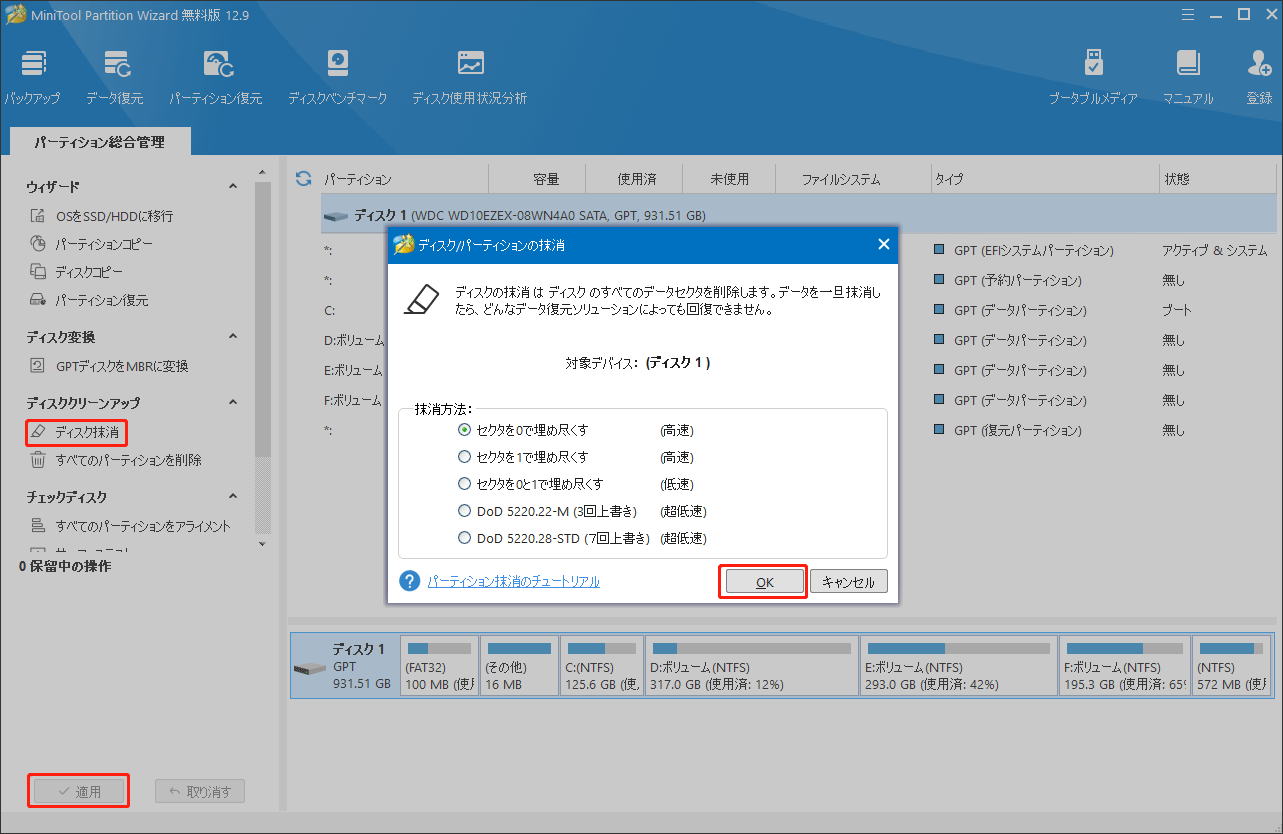The image size is (1283, 834).
Task: Collapse the チェックディスク section
Action: 233,497
